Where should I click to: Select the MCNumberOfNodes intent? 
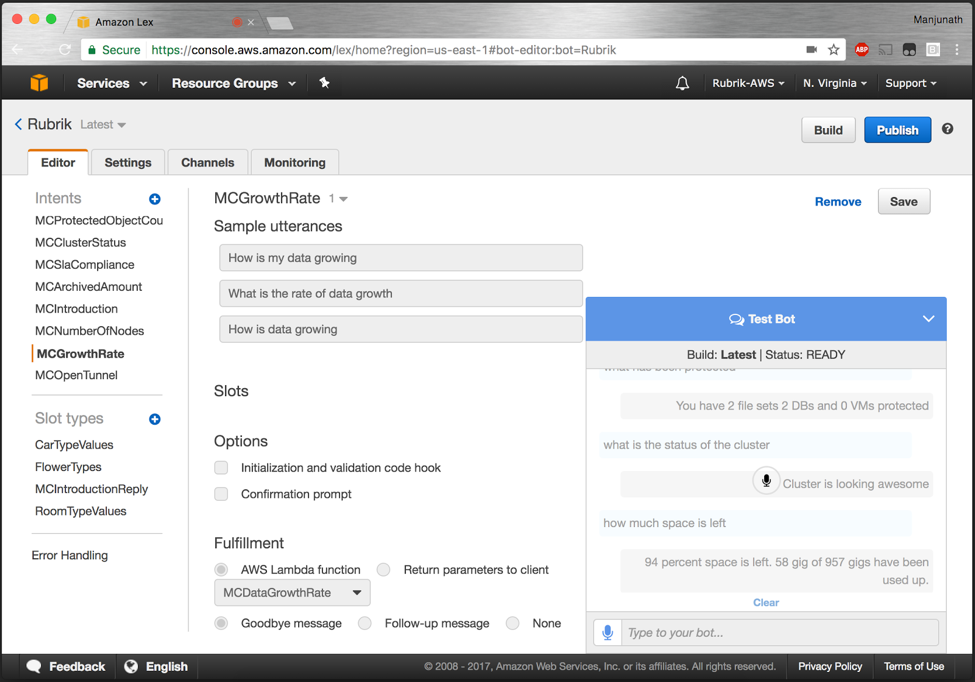pyautogui.click(x=90, y=331)
